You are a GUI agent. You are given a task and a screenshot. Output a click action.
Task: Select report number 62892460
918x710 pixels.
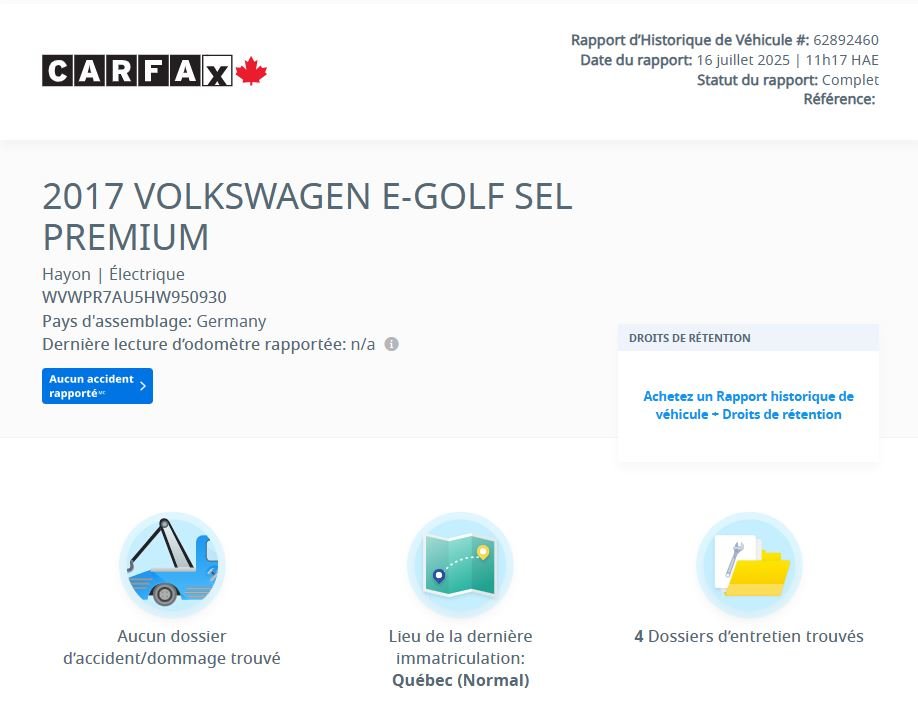(x=845, y=40)
